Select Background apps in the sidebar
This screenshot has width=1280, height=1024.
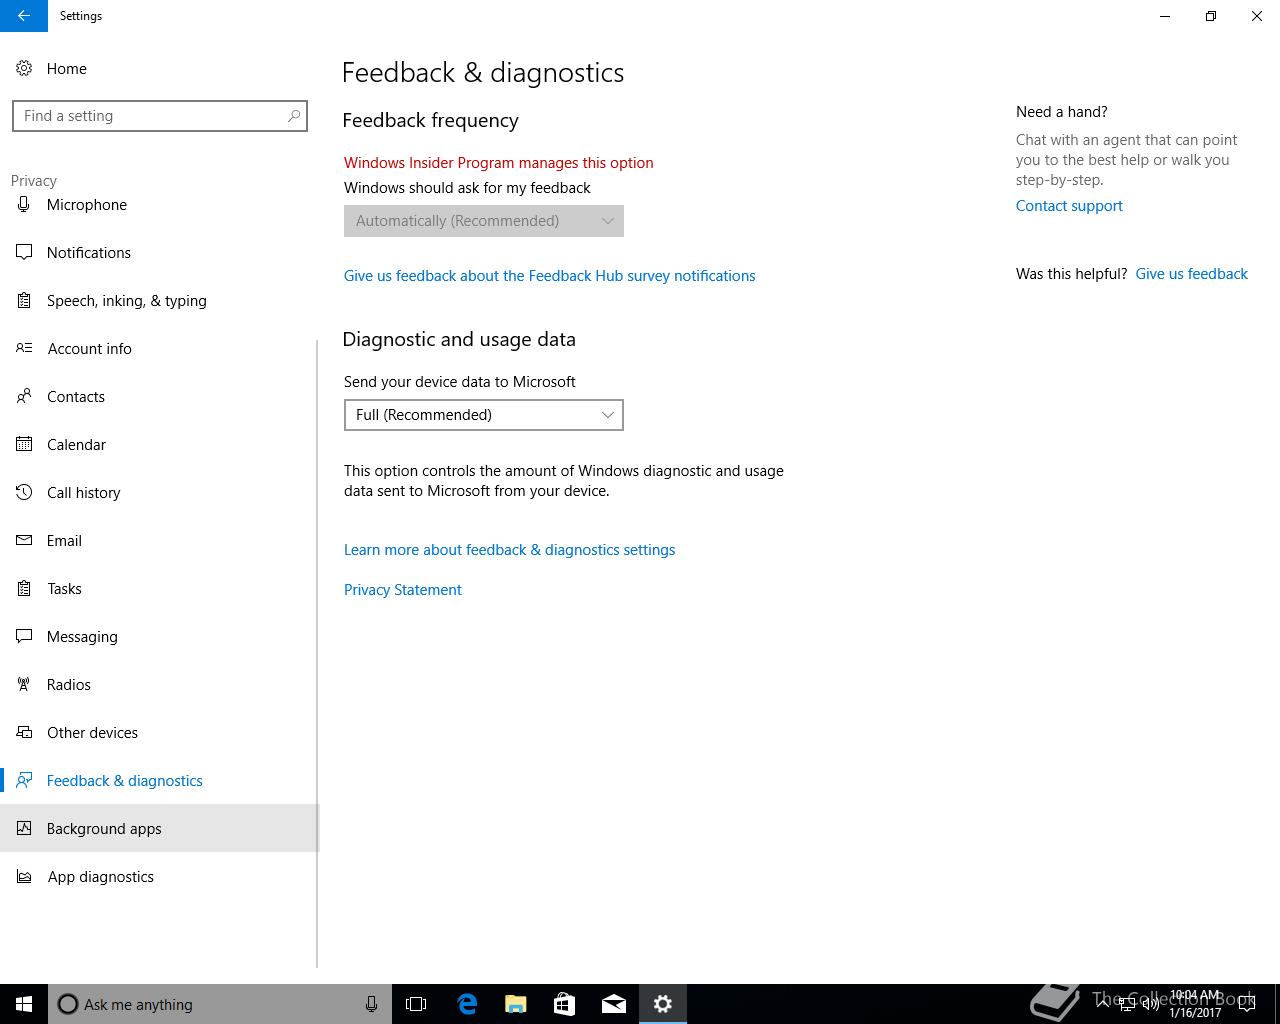point(160,829)
